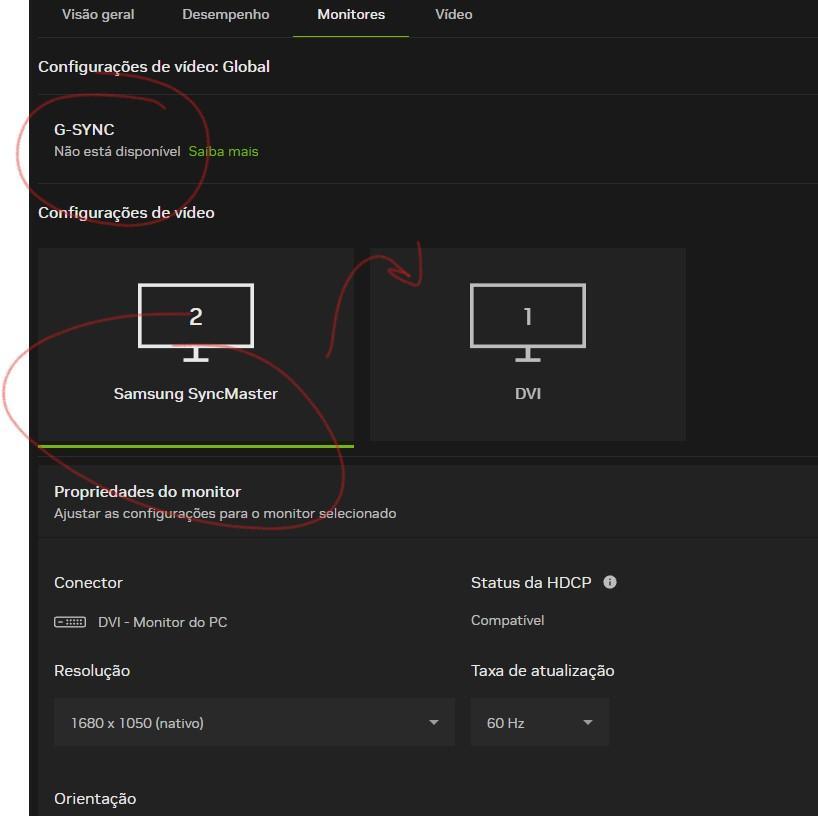Screen dimensions: 818x816
Task: Select monitor 2 Samsung SyncMaster card
Action: tap(196, 347)
